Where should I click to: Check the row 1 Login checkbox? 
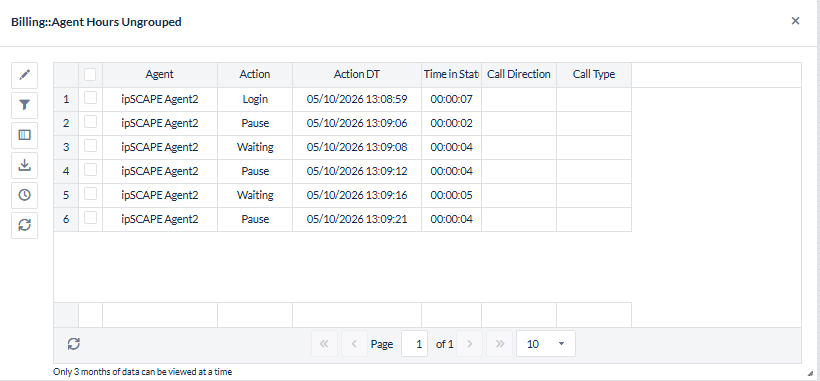click(90, 98)
